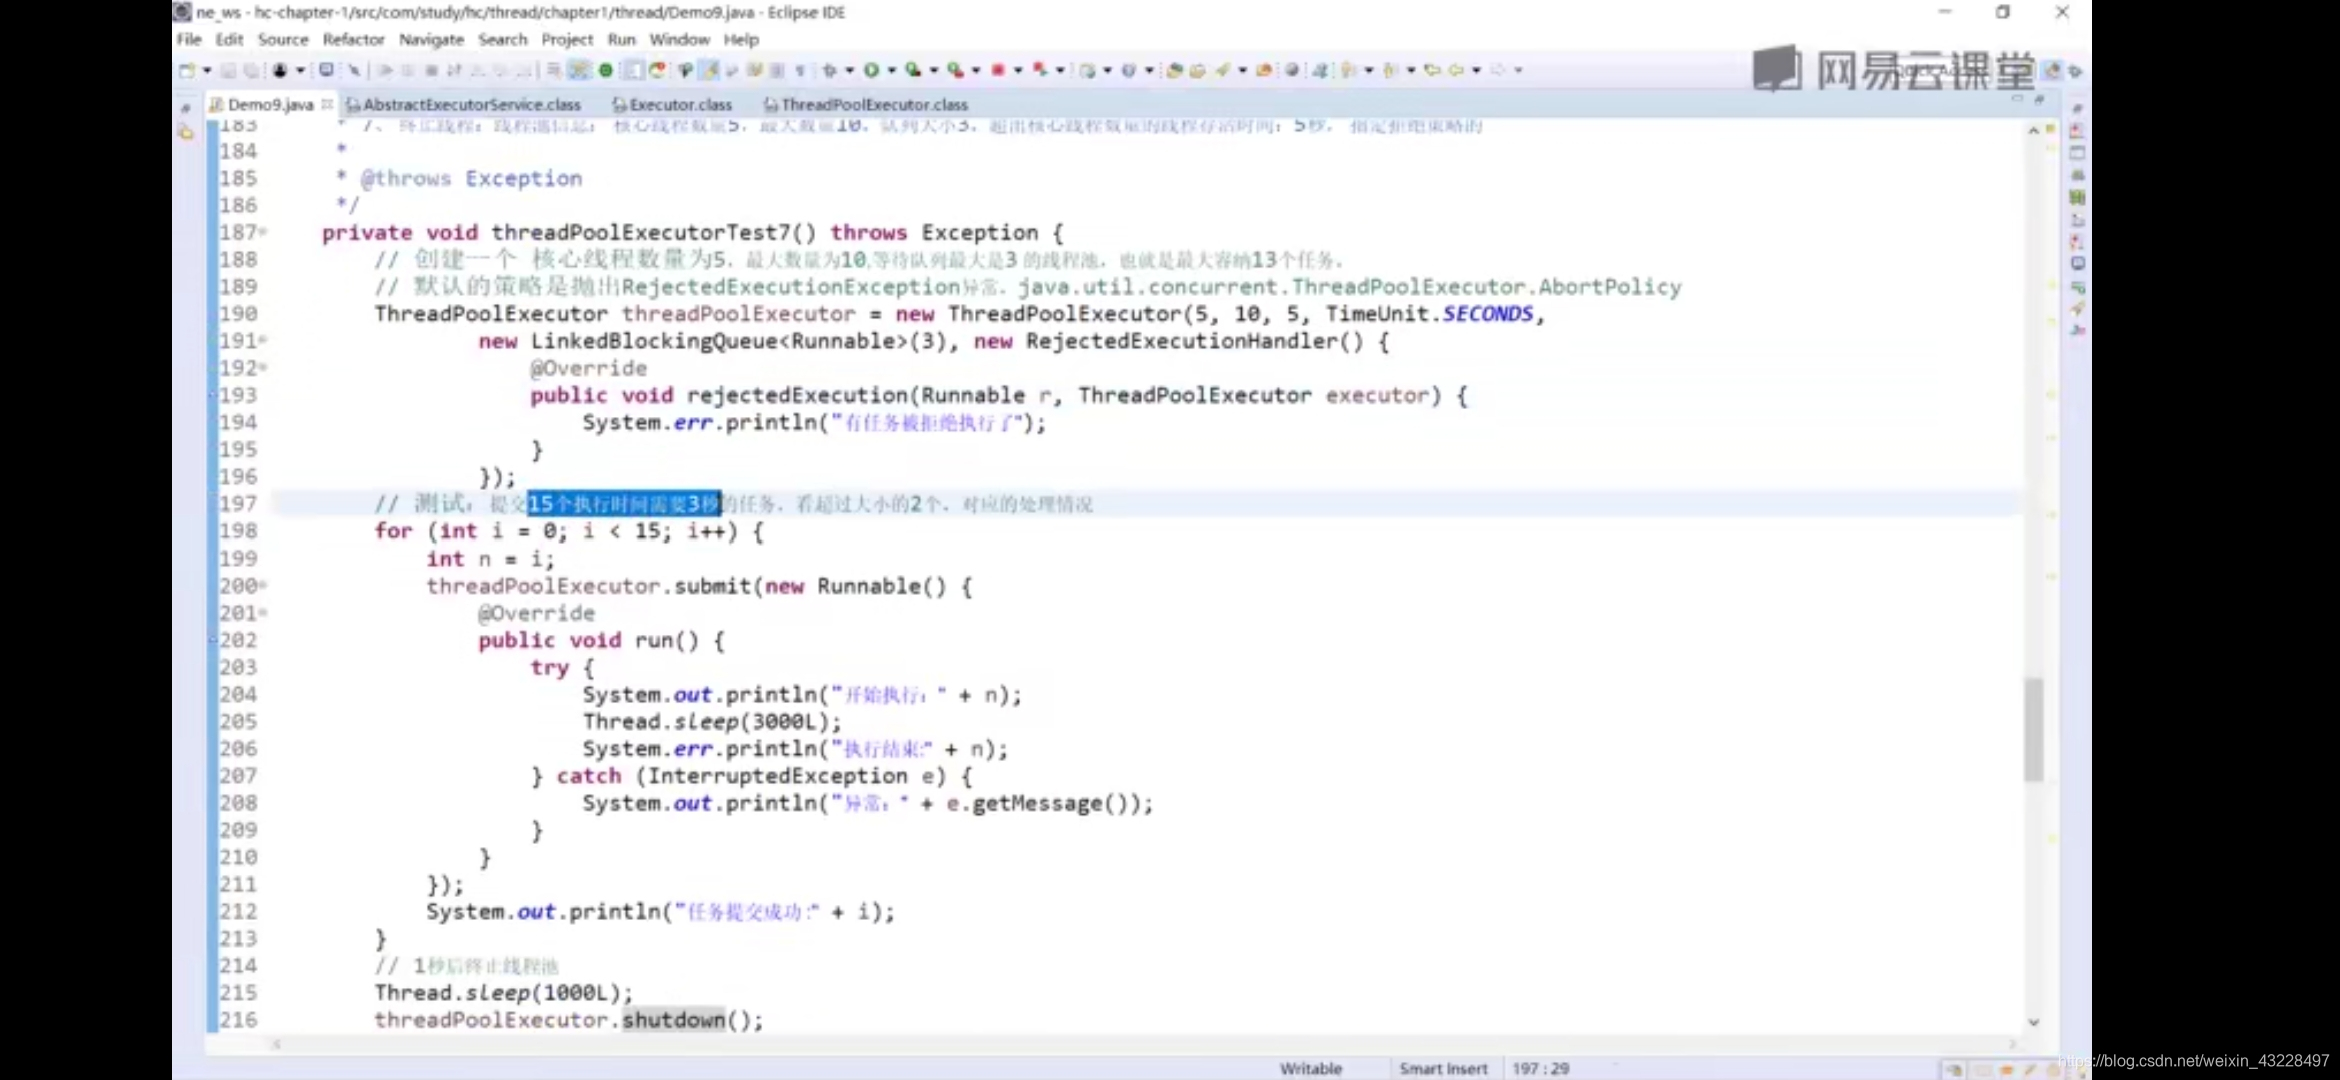Click the New file toolbar icon
The height and width of the screenshot is (1080, 2340).
coord(187,70)
